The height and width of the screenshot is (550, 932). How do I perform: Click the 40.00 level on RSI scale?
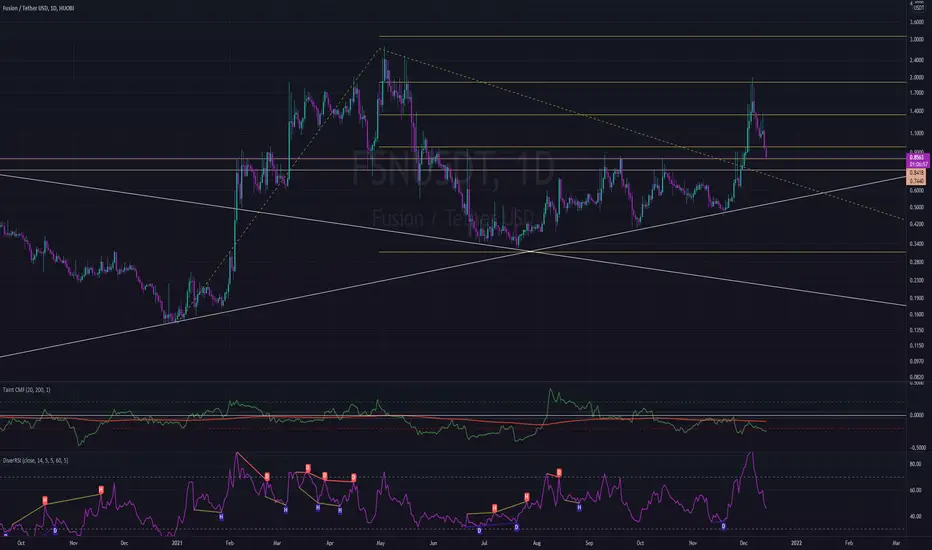916,517
